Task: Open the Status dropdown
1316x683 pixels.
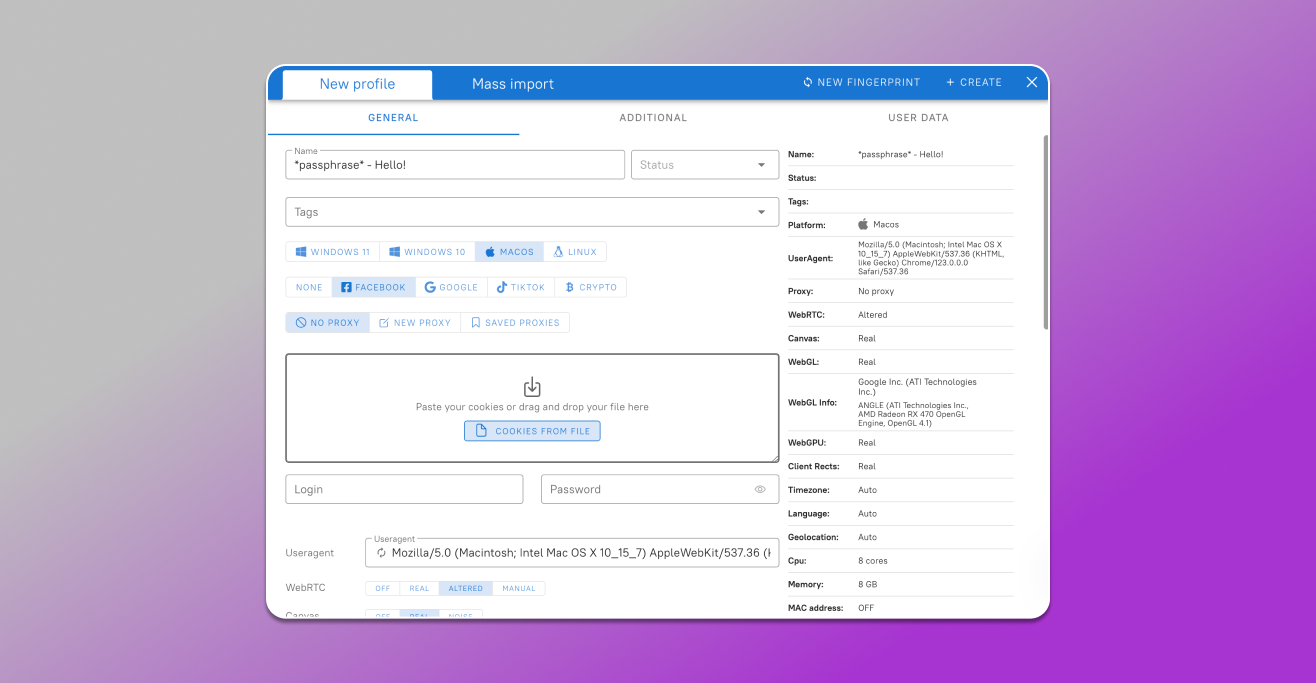Action: [x=705, y=164]
